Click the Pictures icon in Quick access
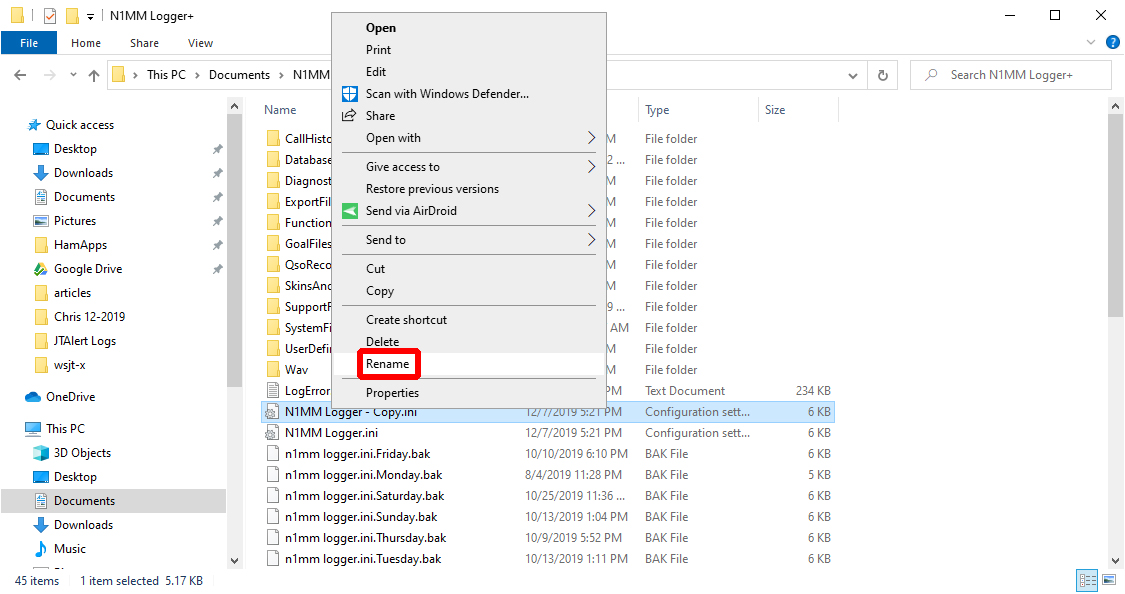Screen dimensions: 1125x594 pos(41,221)
